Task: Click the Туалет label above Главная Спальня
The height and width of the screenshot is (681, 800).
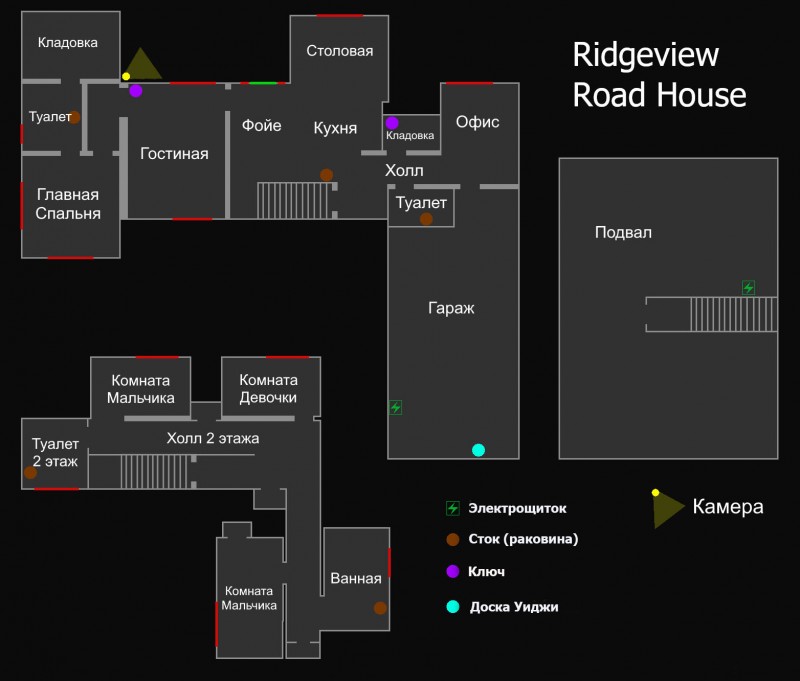Action: 50,117
